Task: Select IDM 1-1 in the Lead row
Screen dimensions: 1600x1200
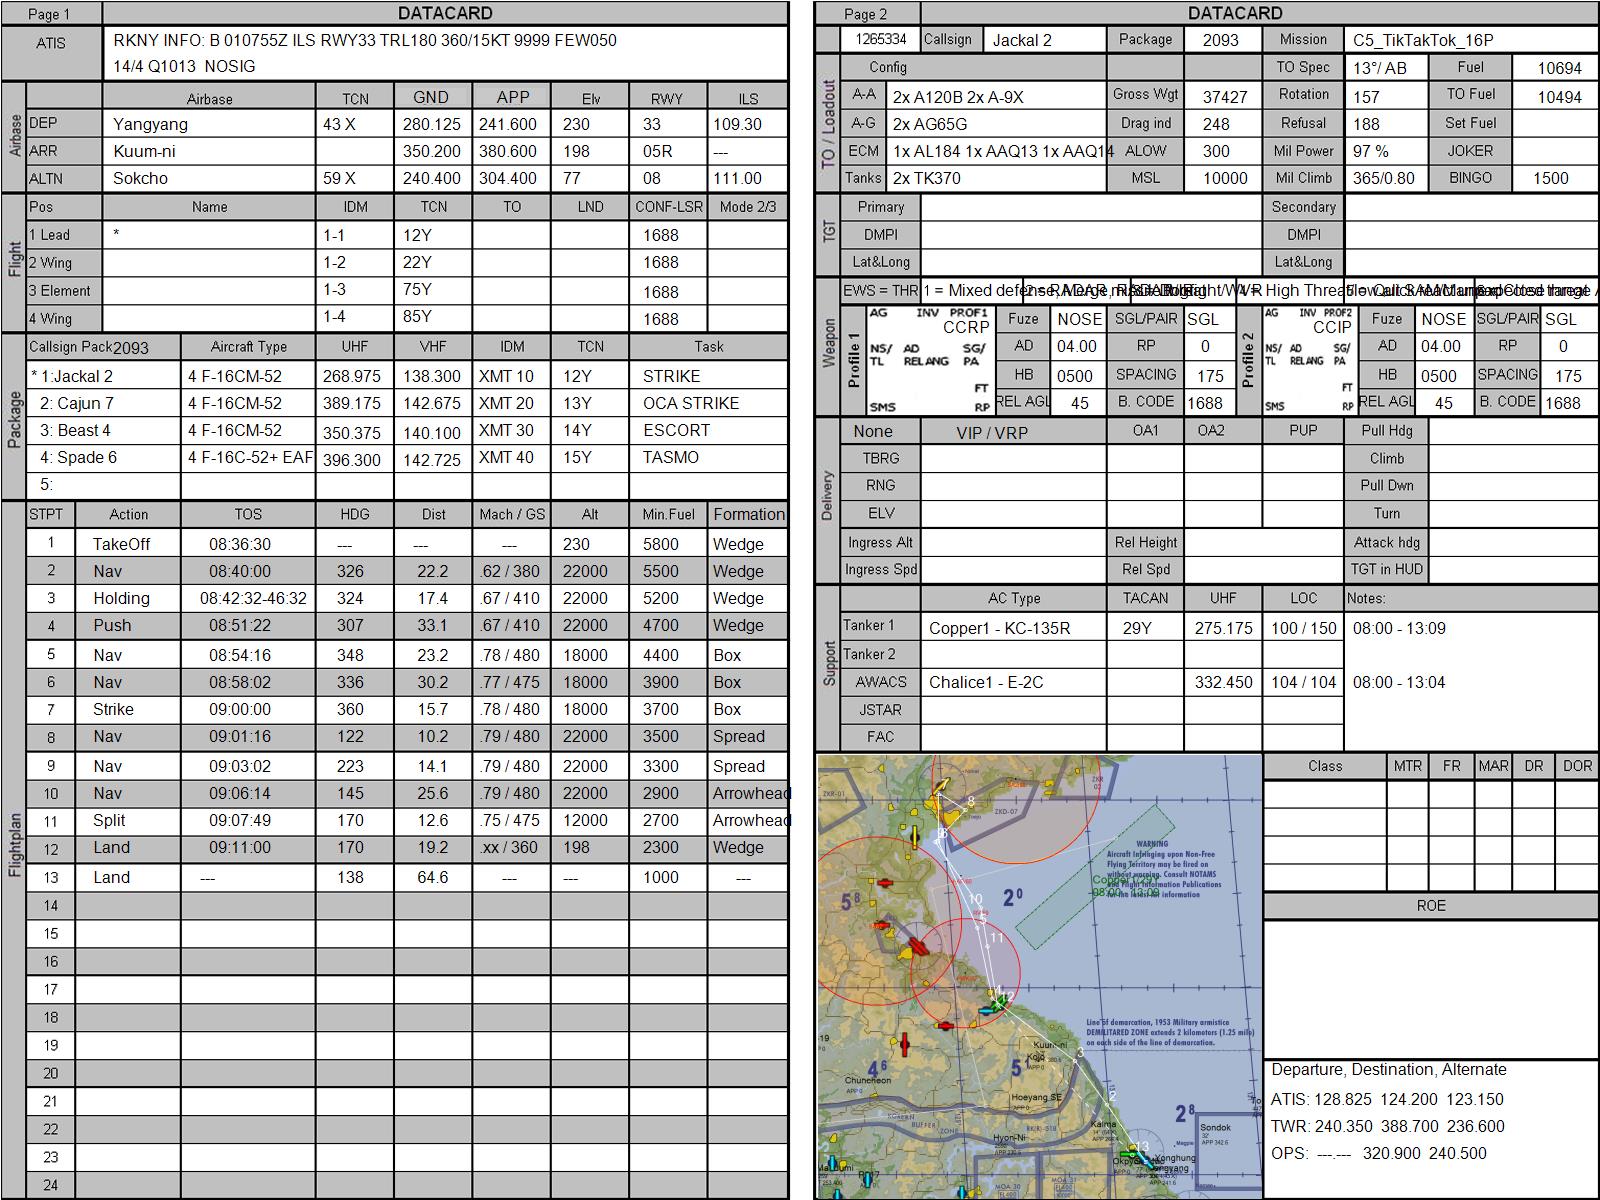Action: [334, 235]
